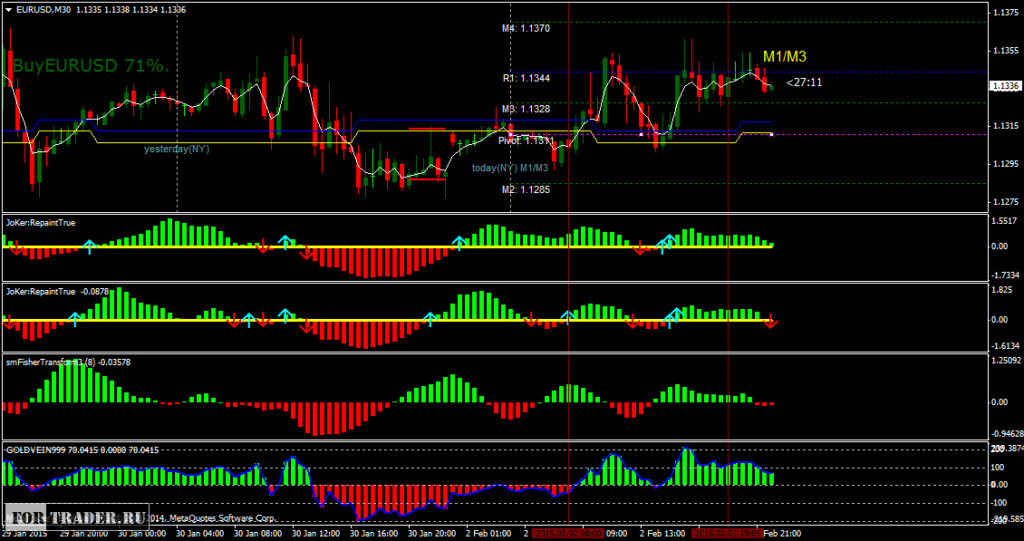Viewport: 1024px width, 541px height.
Task: Click the first cyan up arrow in top JoKer panel
Action: [x=88, y=243]
